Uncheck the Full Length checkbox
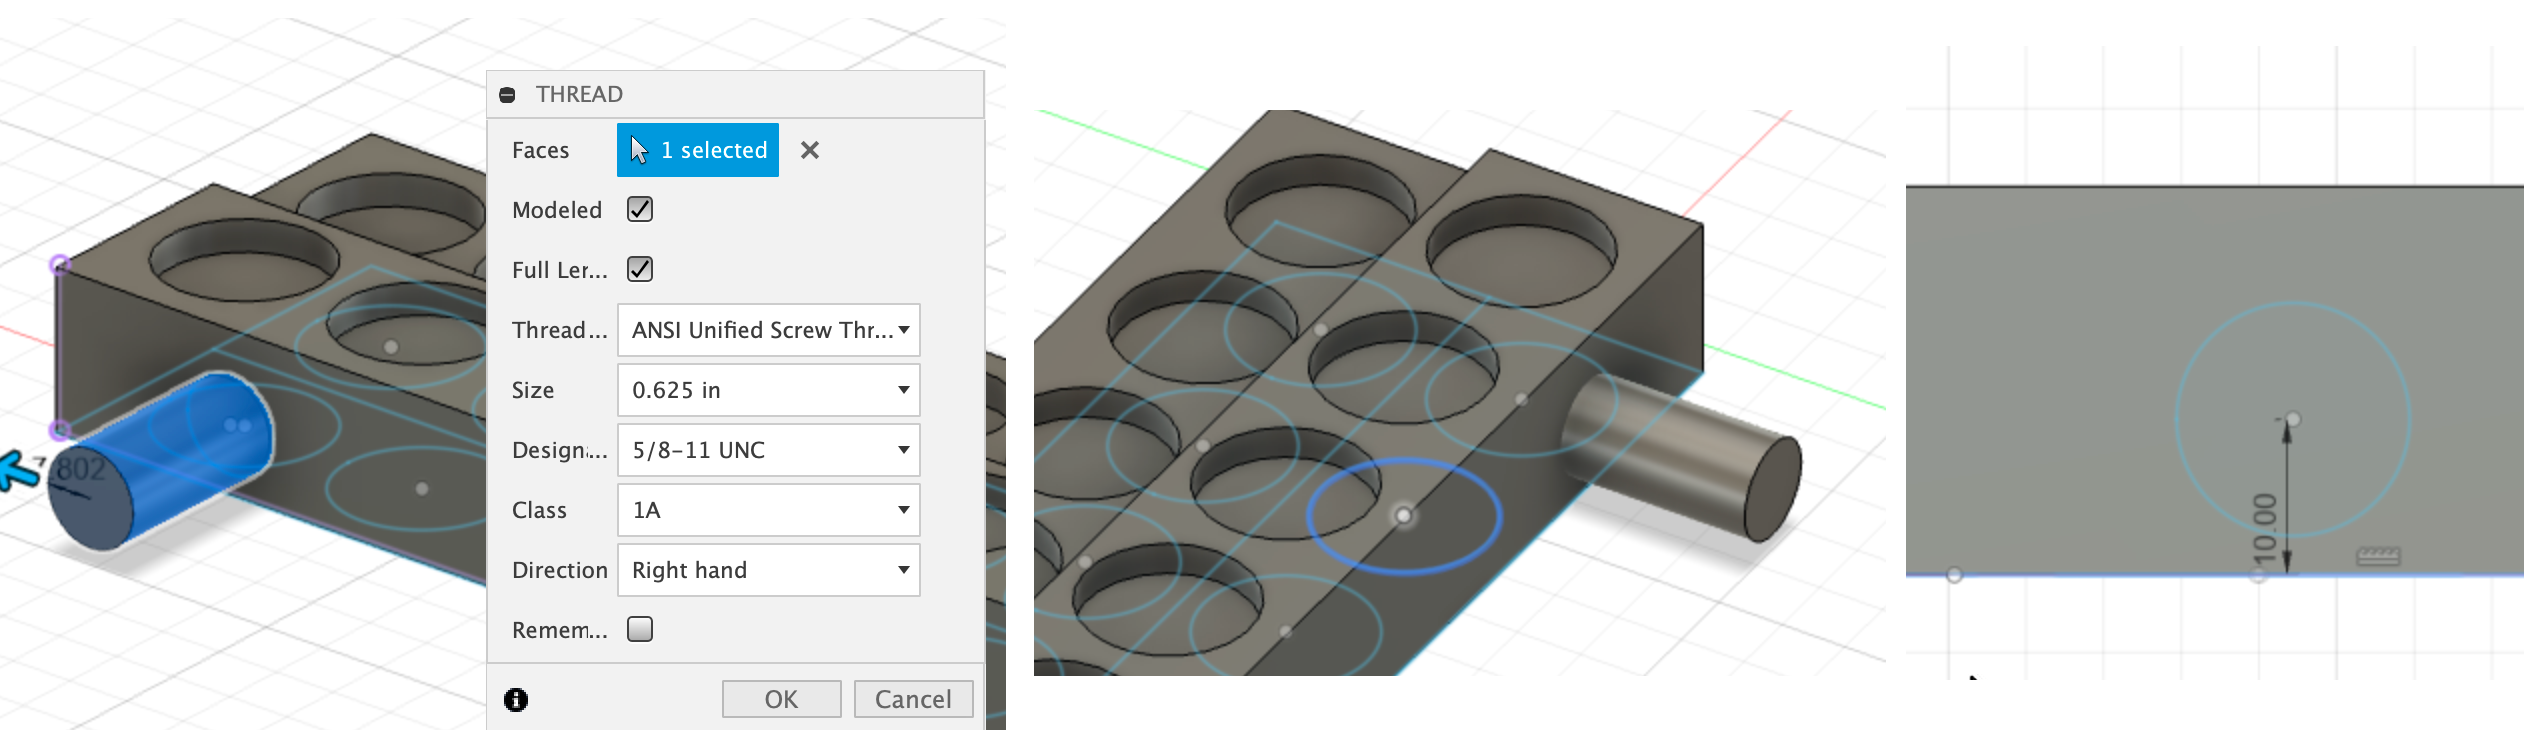The height and width of the screenshot is (732, 2524). tap(640, 269)
